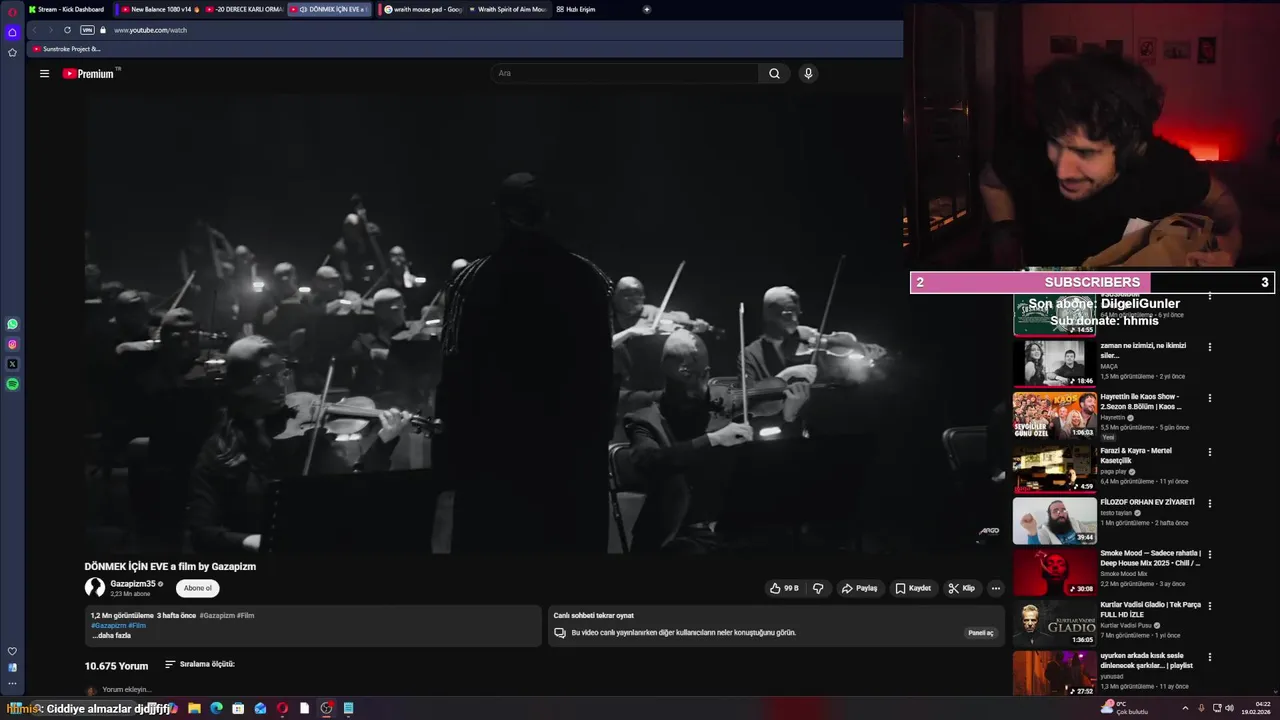1280x720 pixels.
Task: Open options menu for 'Farazi & Kayra' video
Action: pyautogui.click(x=1209, y=452)
